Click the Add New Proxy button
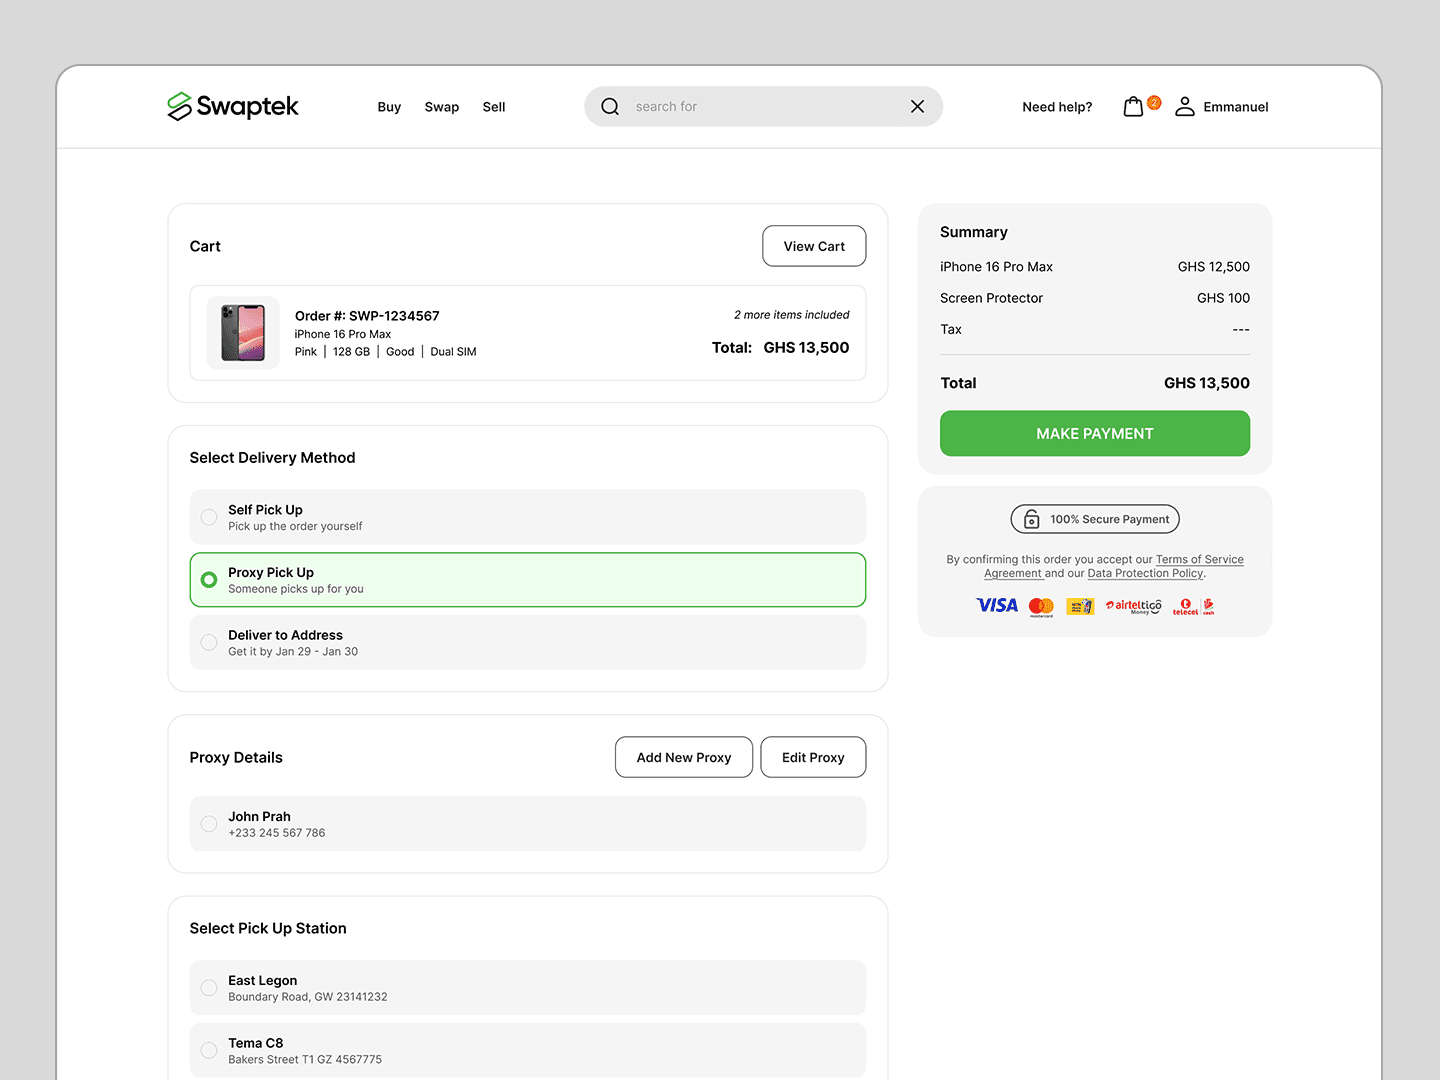Screen dimensions: 1440x1080 (x=684, y=757)
